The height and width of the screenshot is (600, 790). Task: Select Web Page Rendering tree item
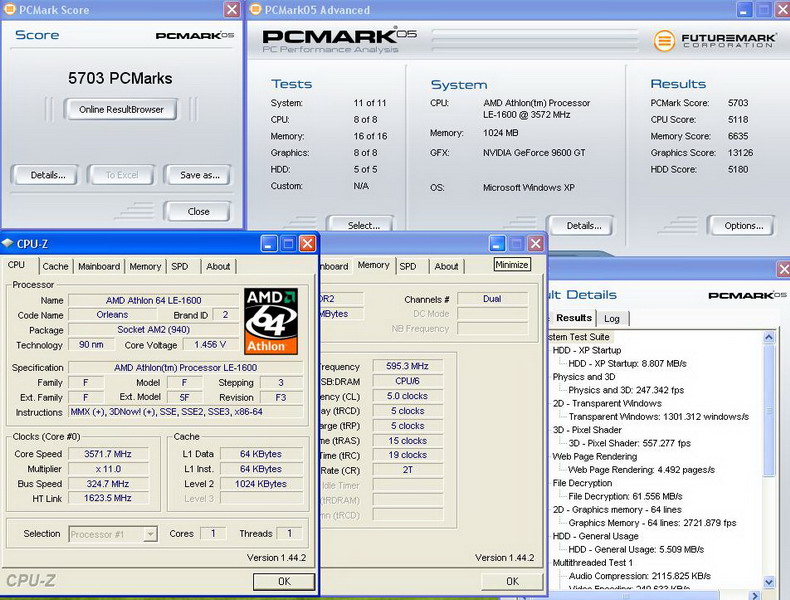point(595,456)
